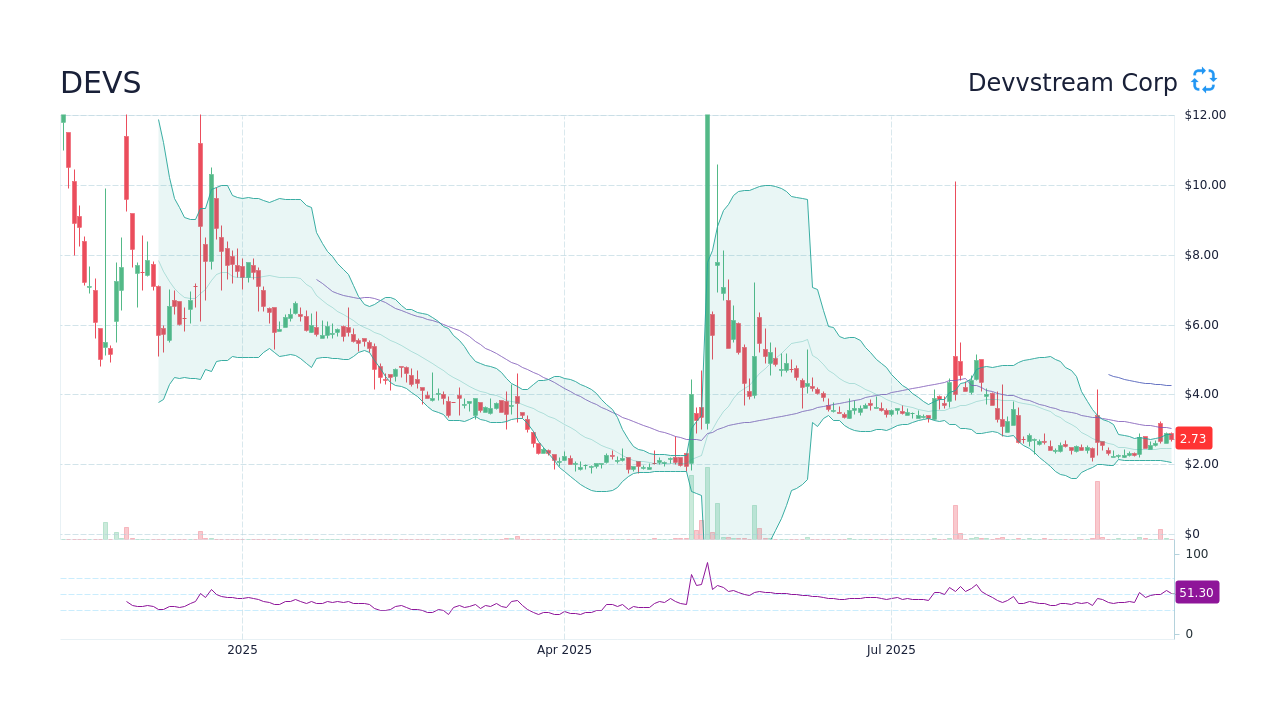Refresh the Devvstream Corp chart data
Image resolution: width=1280 pixels, height=720 pixels.
coord(1202,81)
